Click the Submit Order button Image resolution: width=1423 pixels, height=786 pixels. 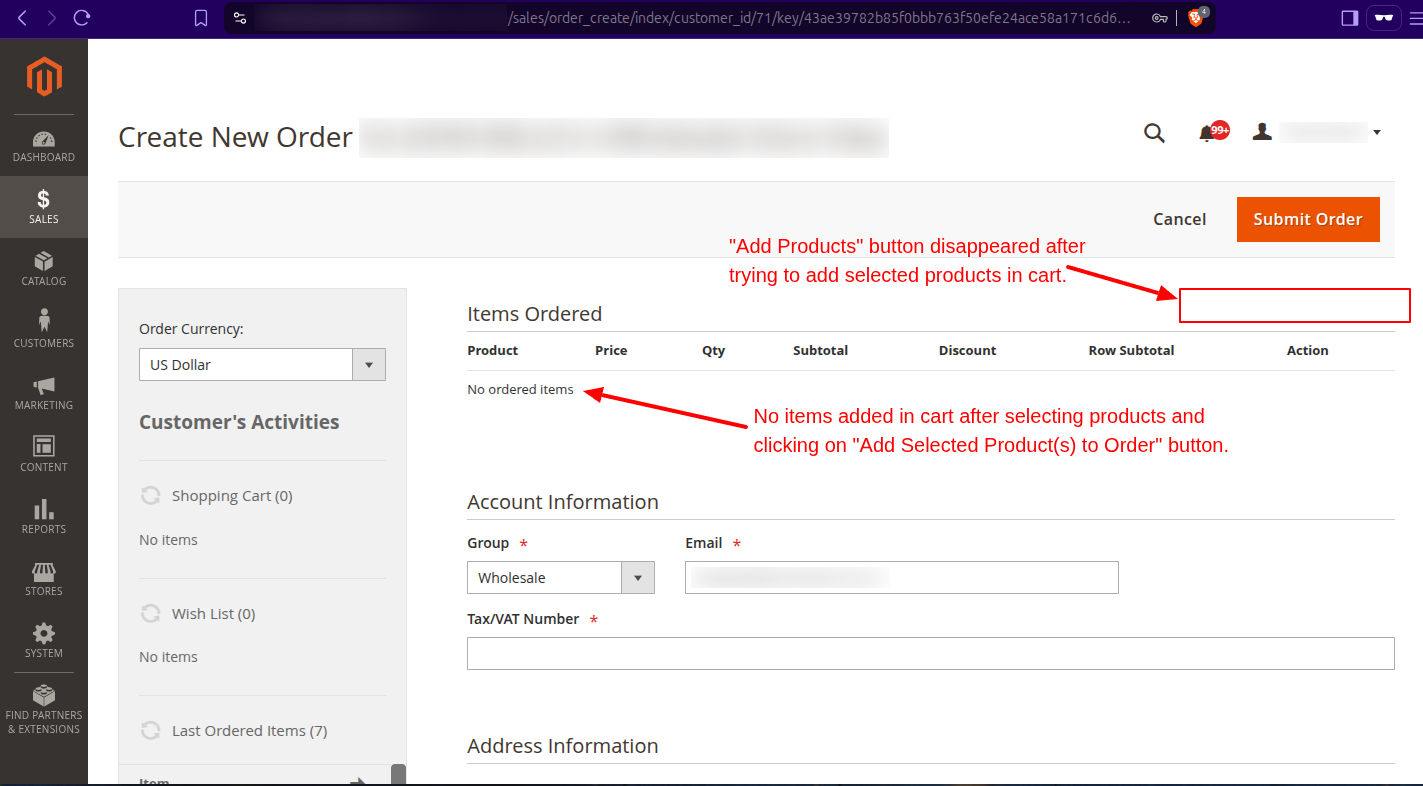click(1307, 219)
